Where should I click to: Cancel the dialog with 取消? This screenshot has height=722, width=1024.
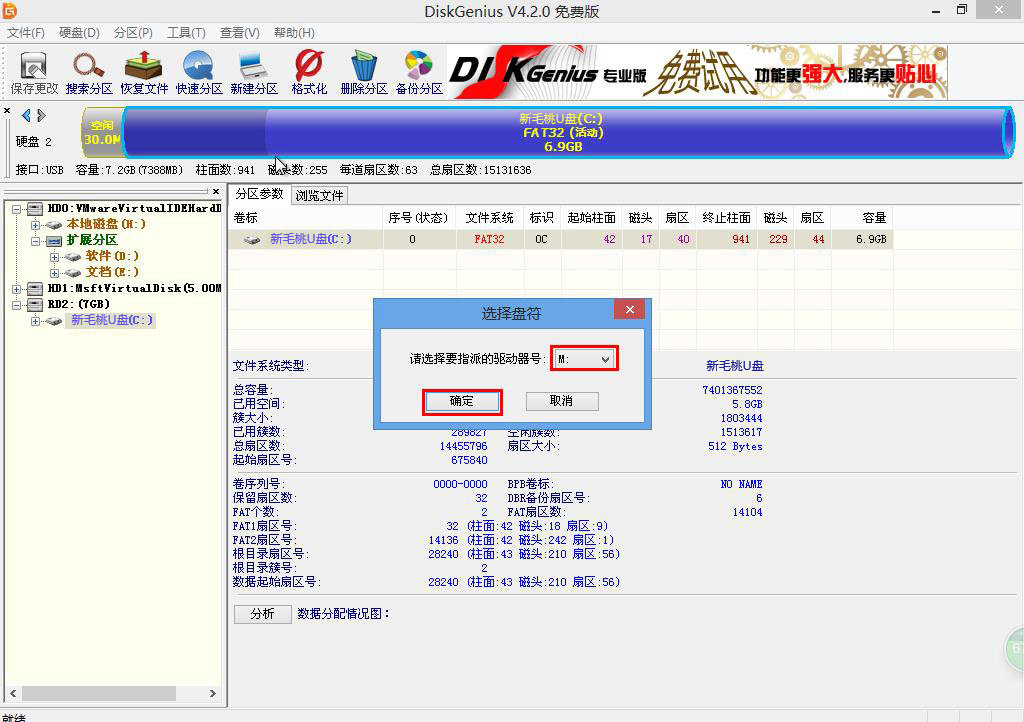pos(562,401)
